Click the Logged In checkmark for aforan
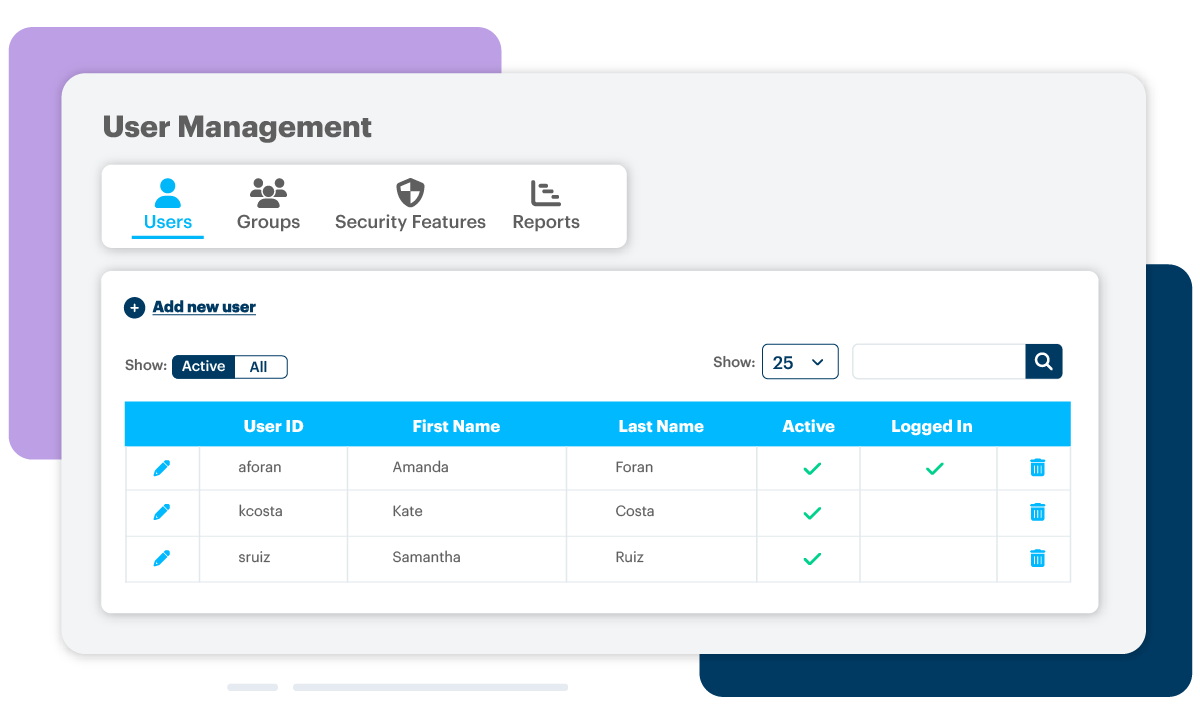The width and height of the screenshot is (1200, 722). pyautogui.click(x=935, y=468)
